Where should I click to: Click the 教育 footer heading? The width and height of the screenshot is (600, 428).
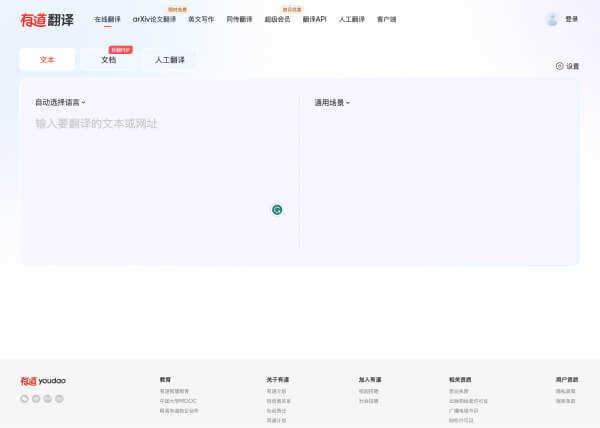pos(165,380)
